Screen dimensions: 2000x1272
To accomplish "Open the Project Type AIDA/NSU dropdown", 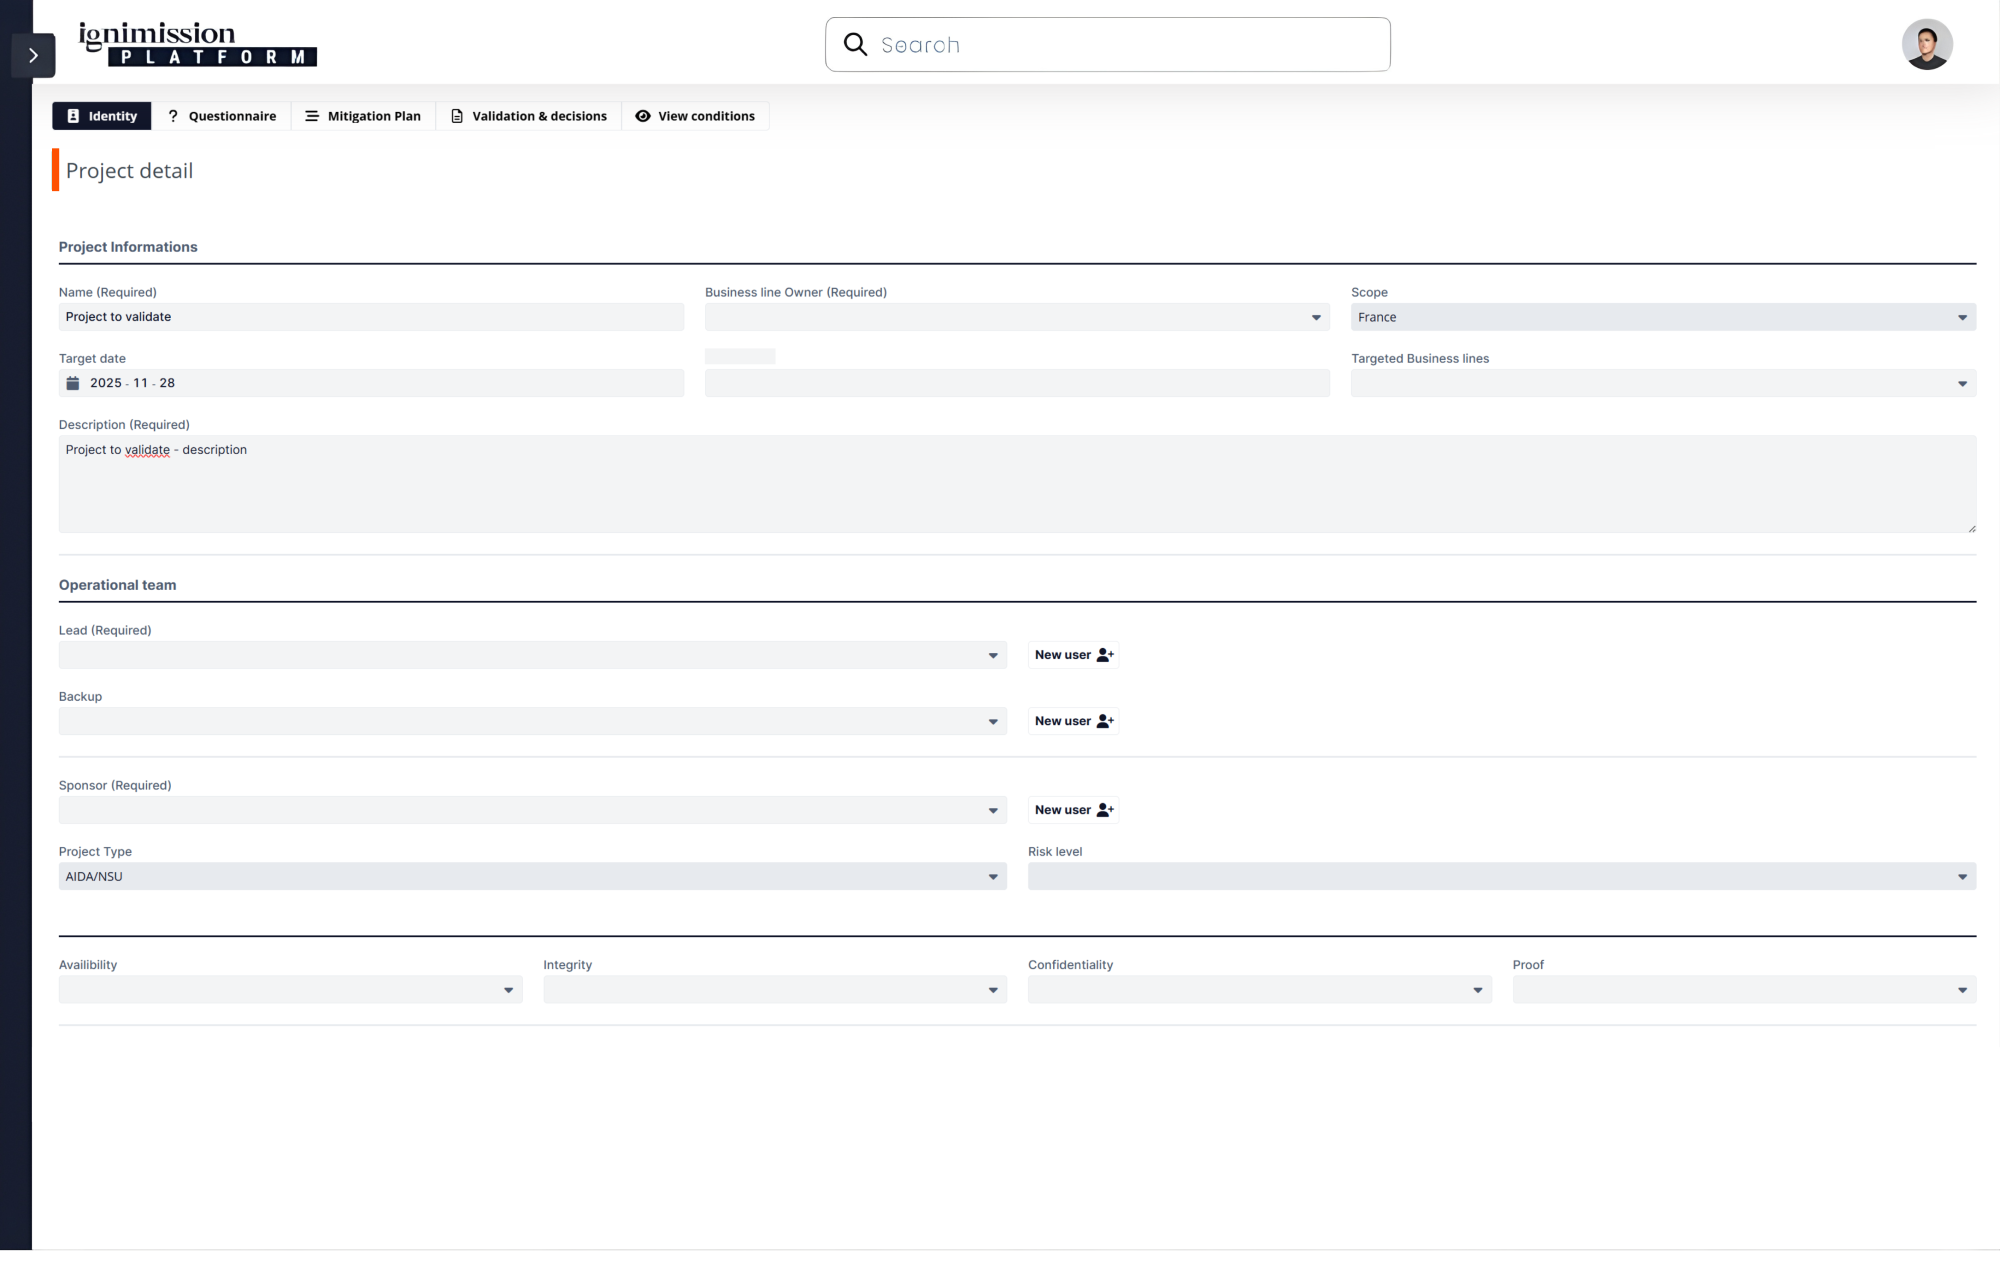I will tap(532, 876).
